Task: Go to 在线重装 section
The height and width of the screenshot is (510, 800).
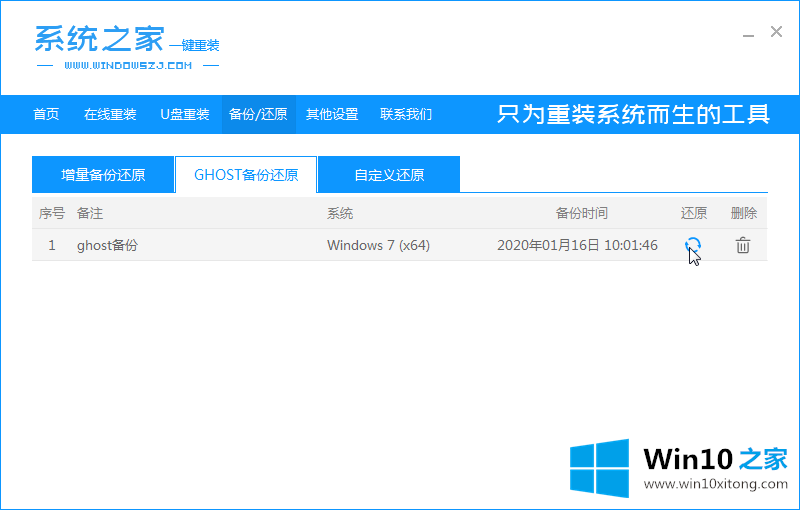Action: point(110,114)
